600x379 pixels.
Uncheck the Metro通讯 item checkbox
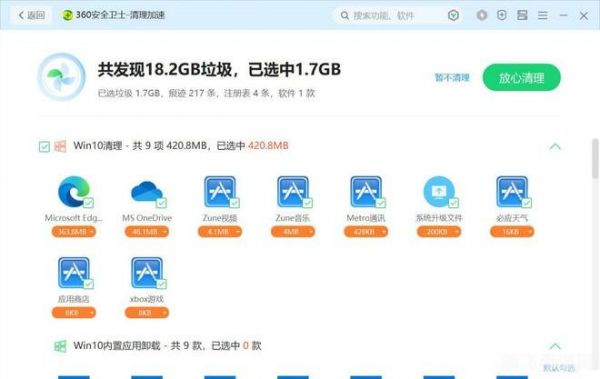click(x=381, y=203)
